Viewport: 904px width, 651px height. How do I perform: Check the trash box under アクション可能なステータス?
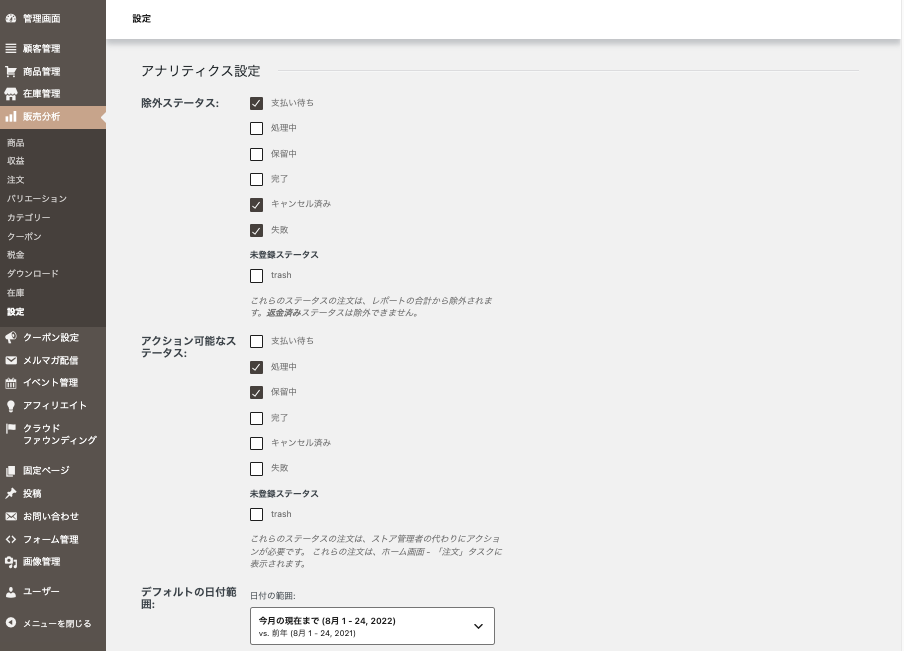tap(257, 515)
